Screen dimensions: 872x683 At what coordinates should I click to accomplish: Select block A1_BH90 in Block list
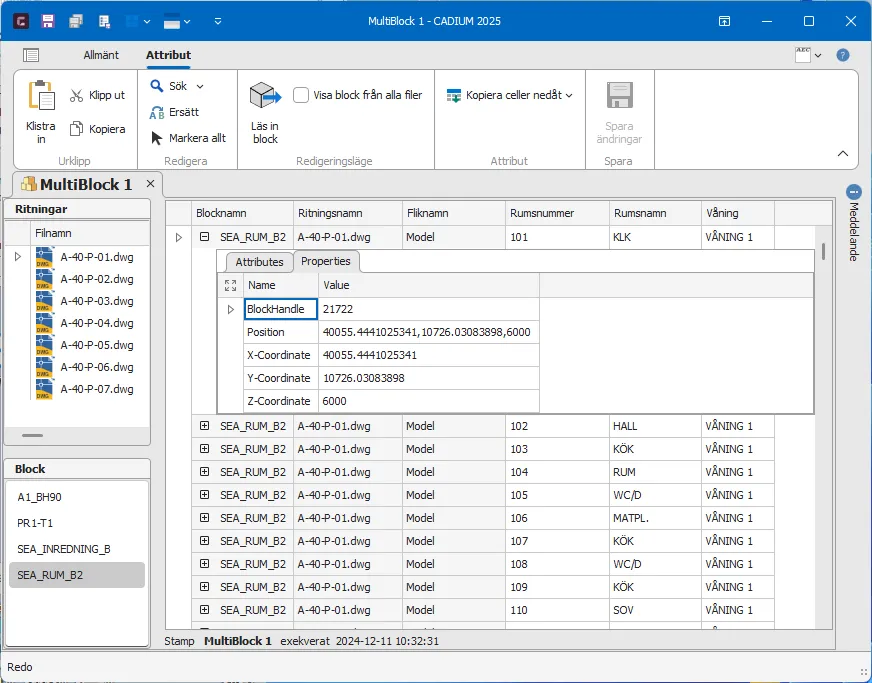click(x=77, y=497)
